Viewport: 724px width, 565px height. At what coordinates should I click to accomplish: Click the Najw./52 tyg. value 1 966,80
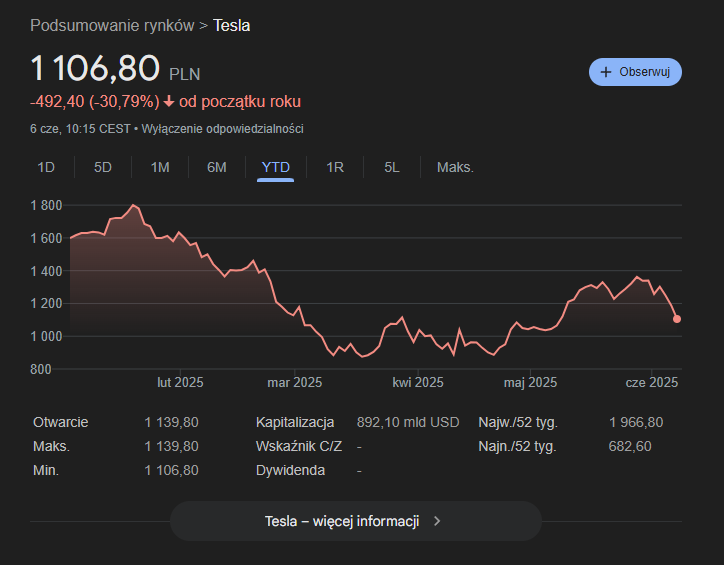coord(635,422)
